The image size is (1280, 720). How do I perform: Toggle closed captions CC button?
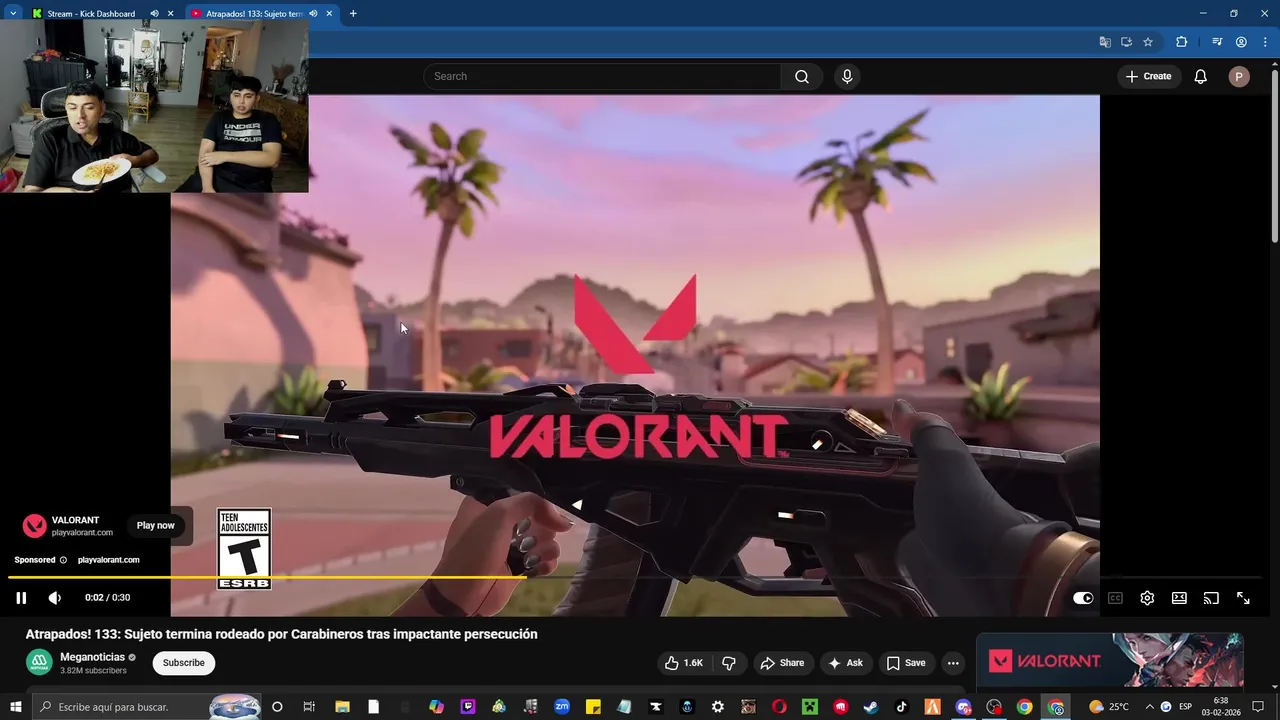pyautogui.click(x=1115, y=598)
